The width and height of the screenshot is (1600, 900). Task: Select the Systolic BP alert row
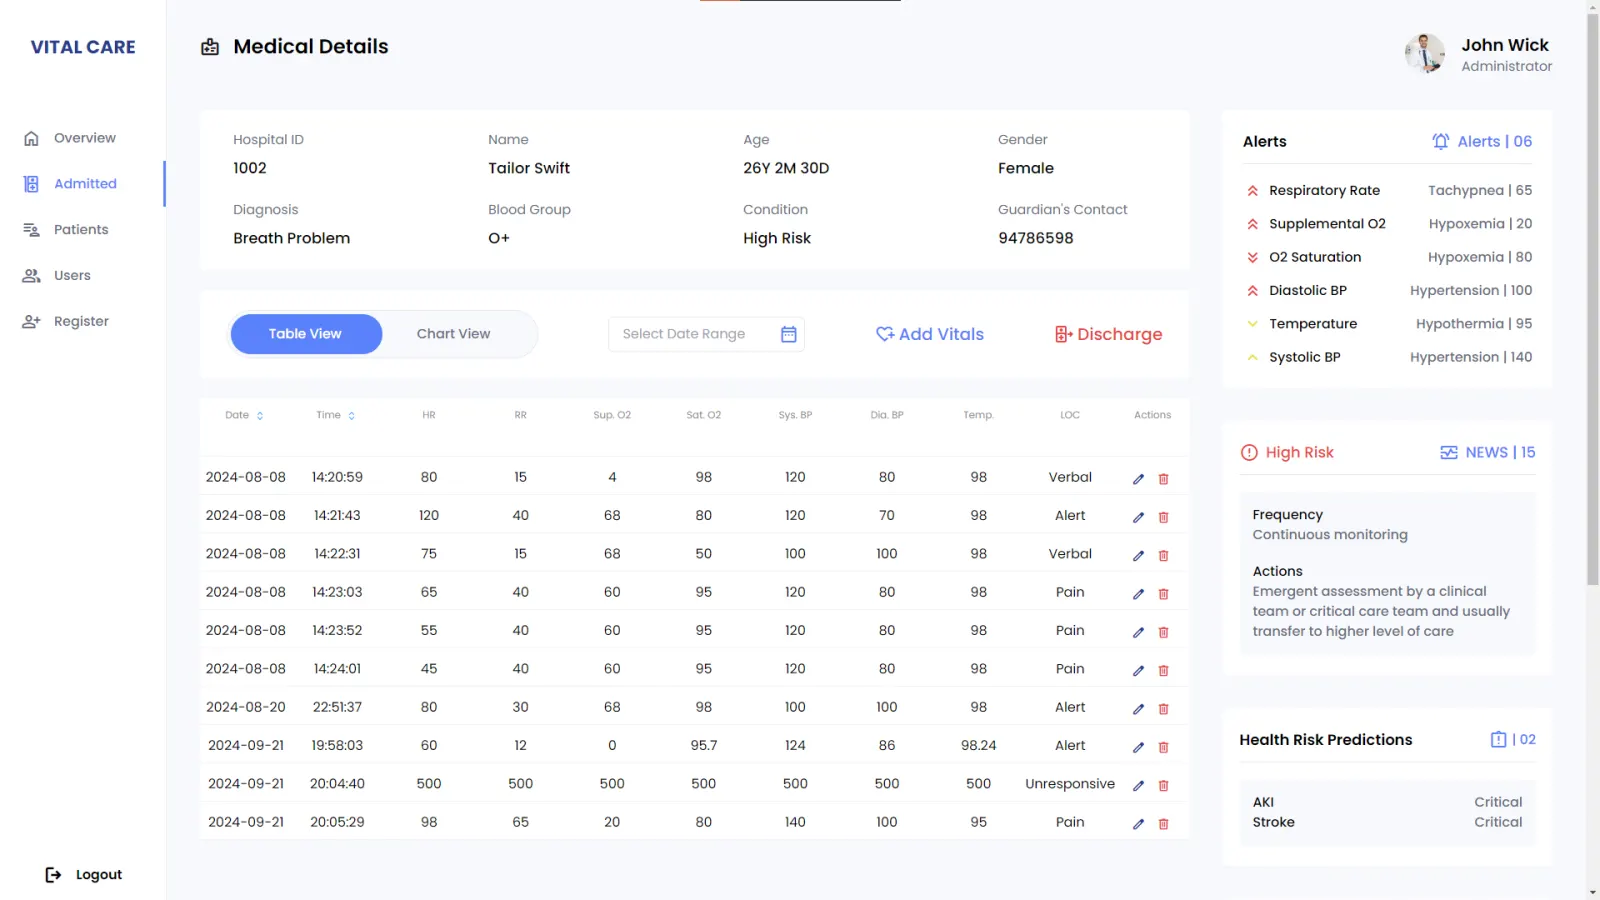pos(1388,357)
